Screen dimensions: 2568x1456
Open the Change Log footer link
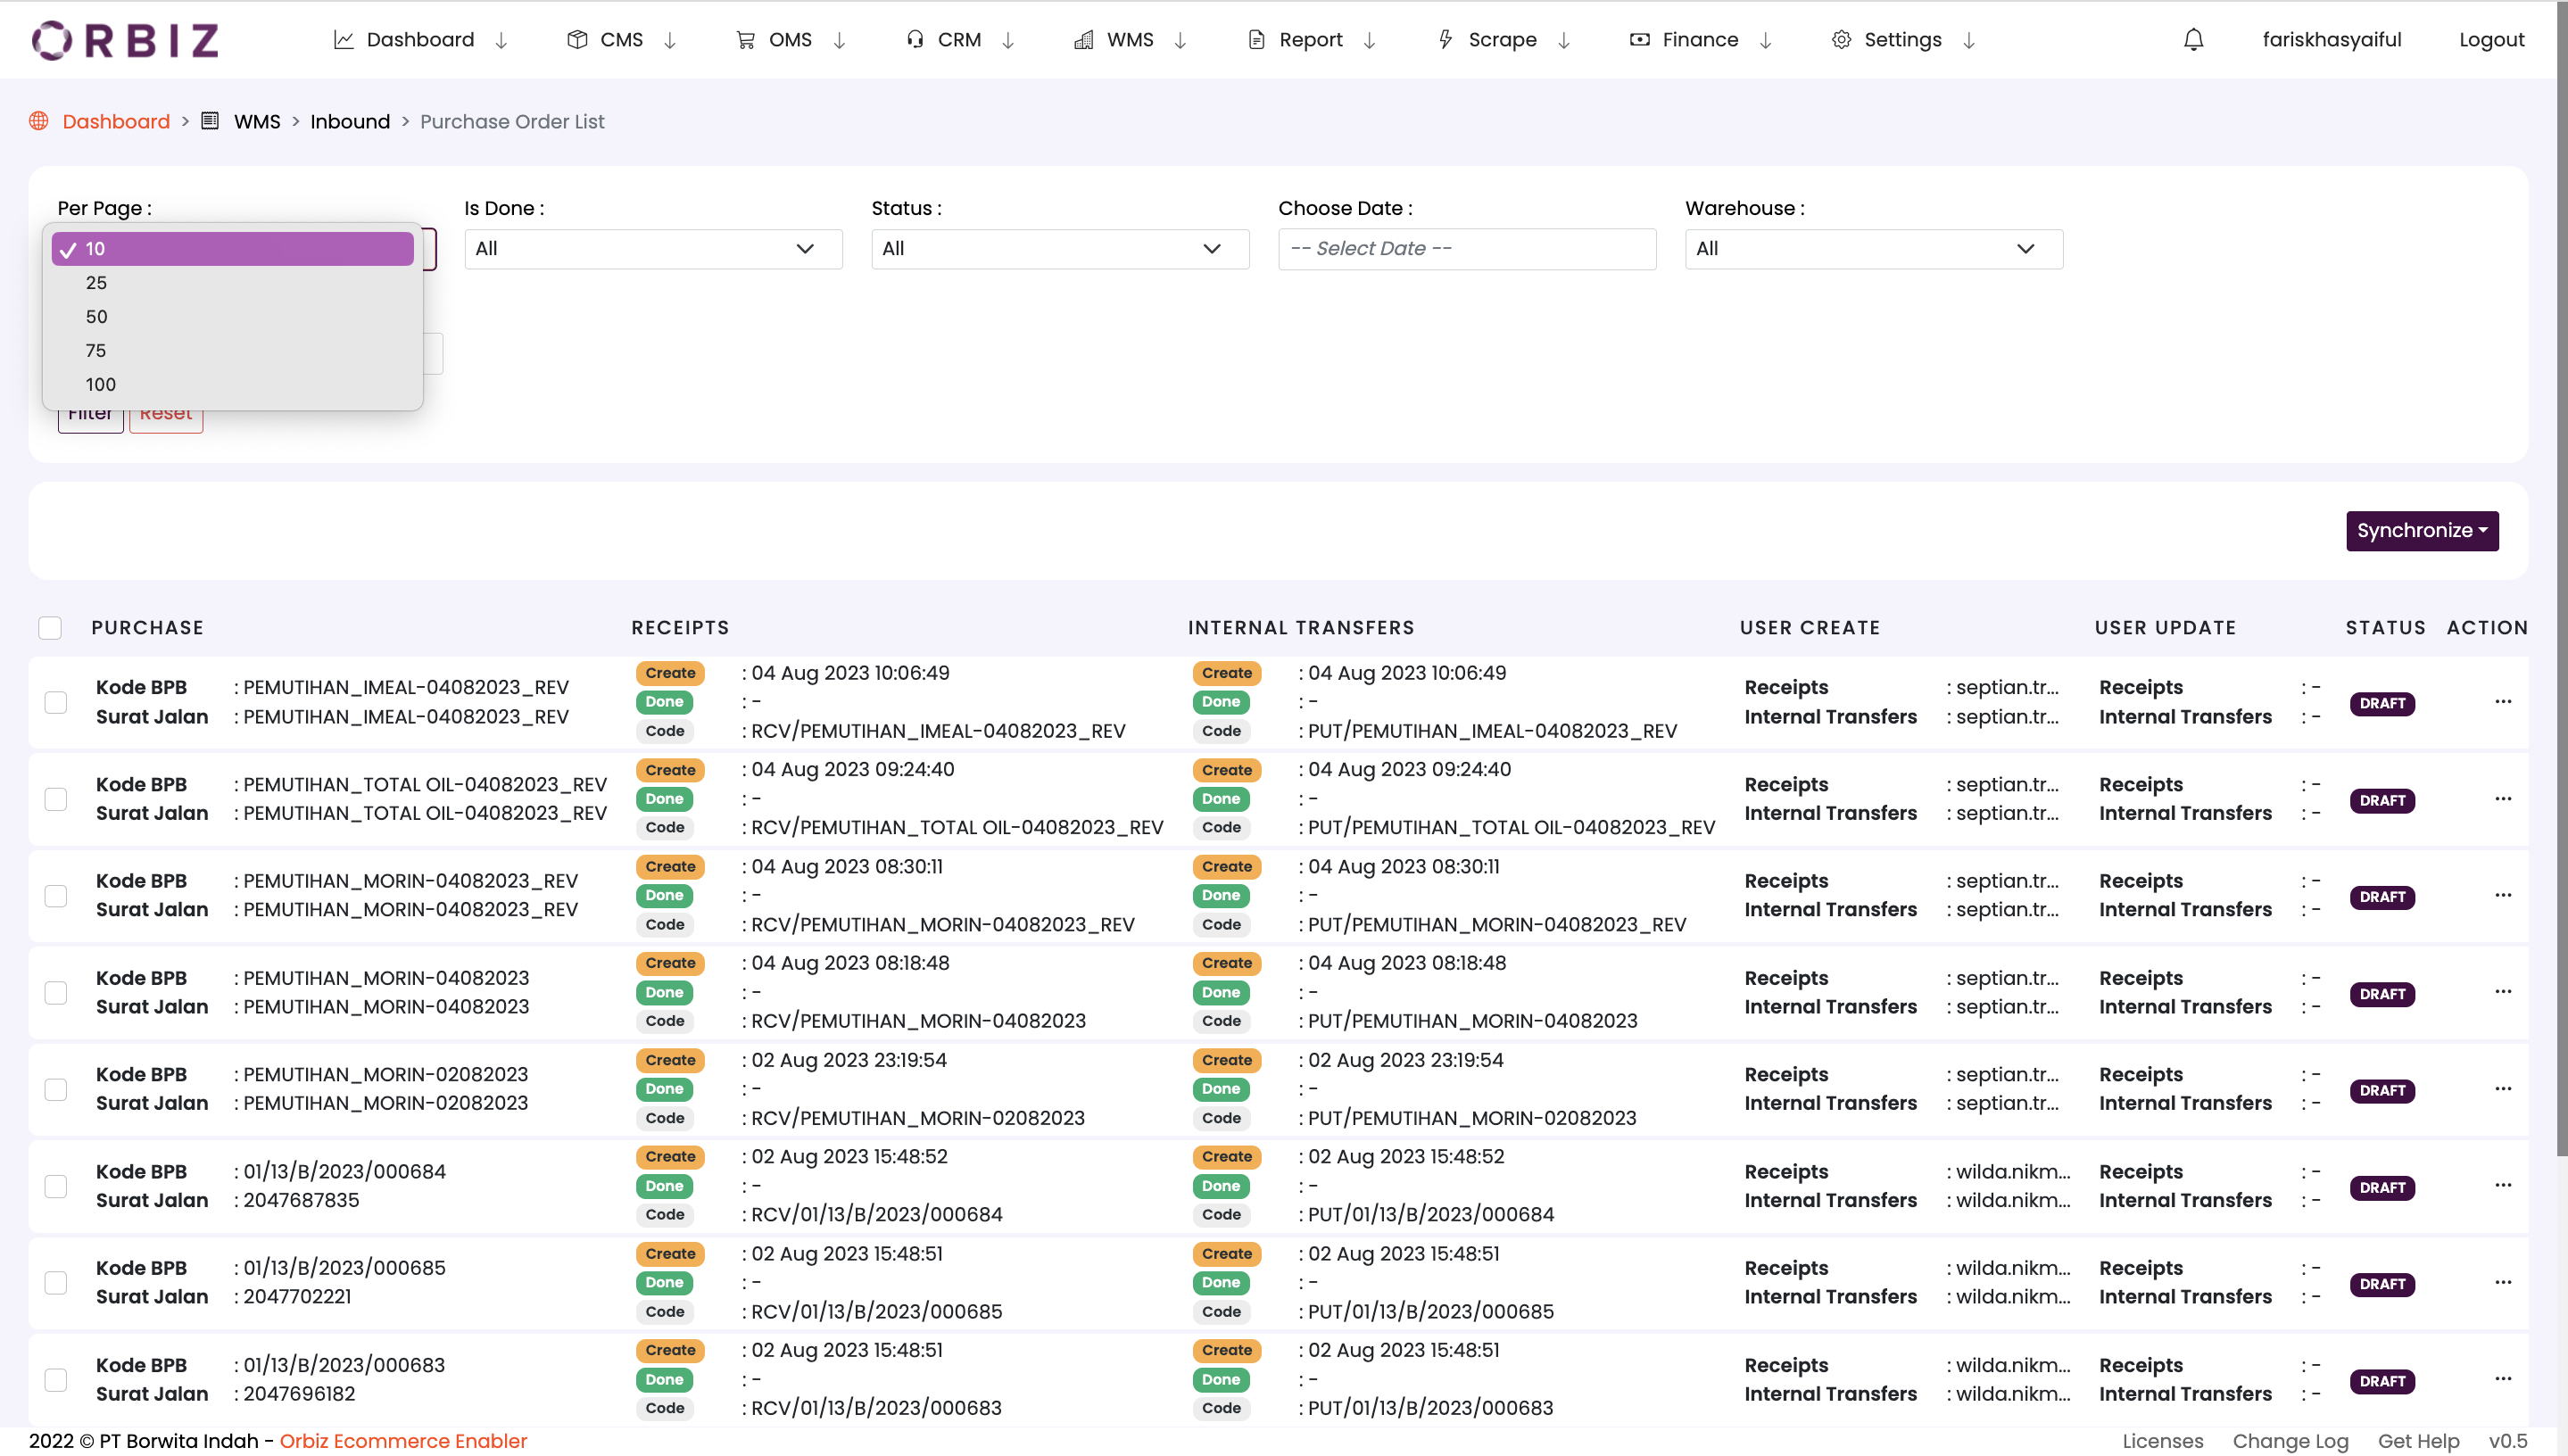coord(2290,1441)
